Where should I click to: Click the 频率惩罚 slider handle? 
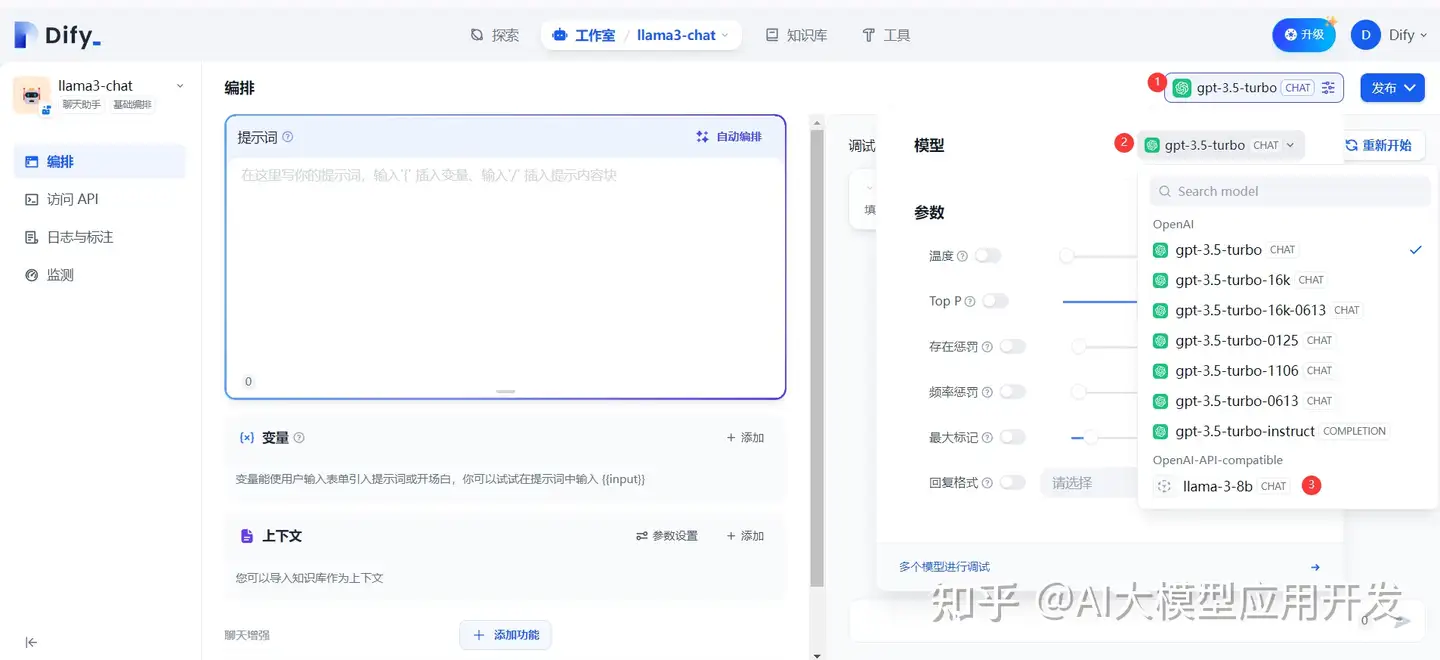(x=1078, y=392)
